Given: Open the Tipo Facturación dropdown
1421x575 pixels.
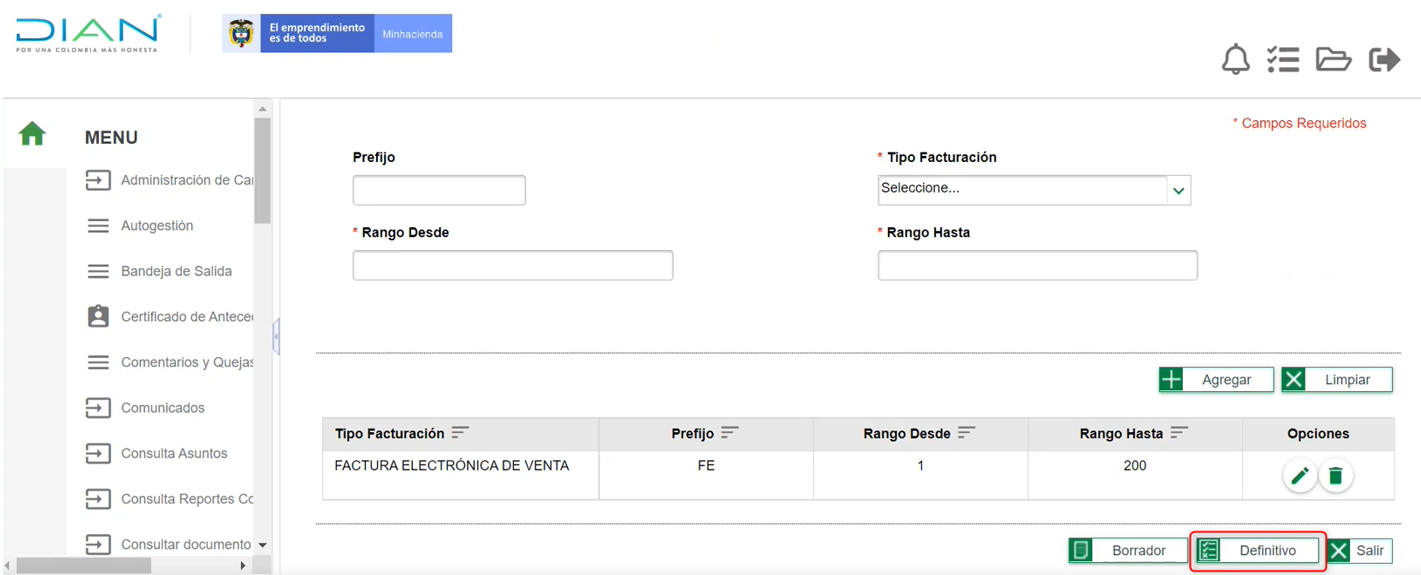Looking at the screenshot, I should tap(1033, 190).
